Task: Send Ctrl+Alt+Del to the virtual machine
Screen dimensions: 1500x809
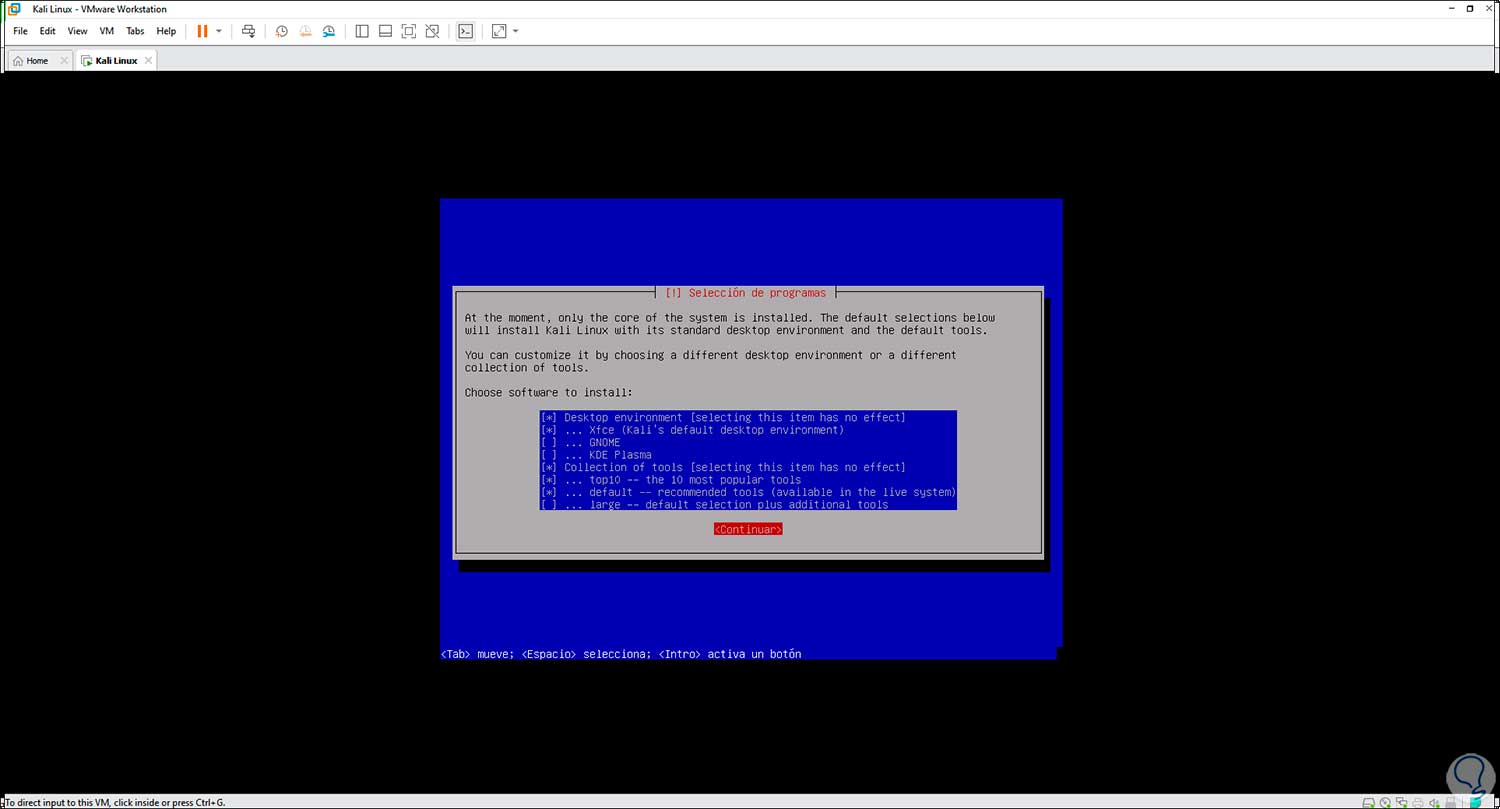Action: (x=249, y=31)
